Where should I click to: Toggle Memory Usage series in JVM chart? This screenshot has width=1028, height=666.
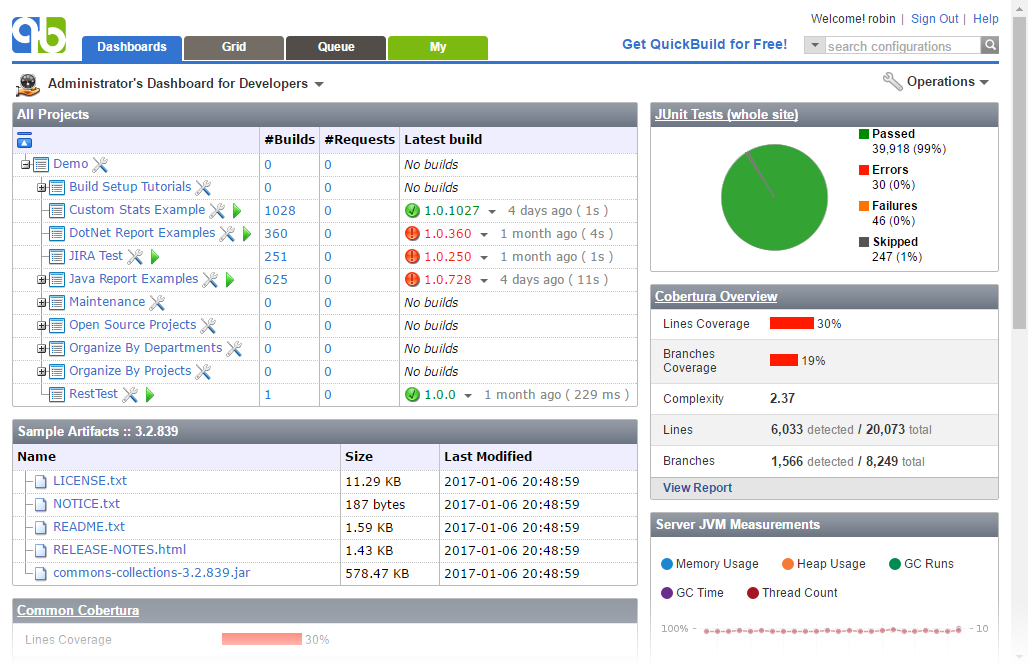coord(710,564)
